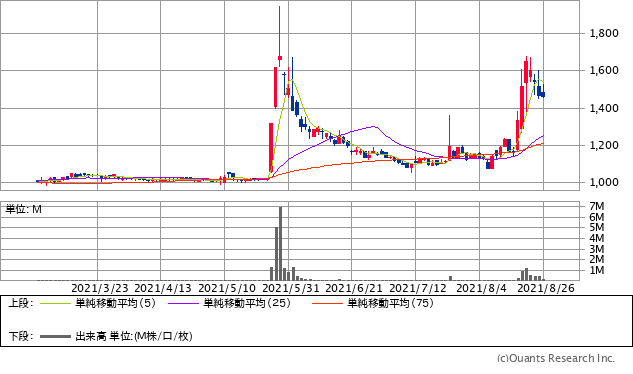The height and width of the screenshot is (374, 633).
Task: Click the 2021/8/26 date label
Action: click(x=546, y=288)
